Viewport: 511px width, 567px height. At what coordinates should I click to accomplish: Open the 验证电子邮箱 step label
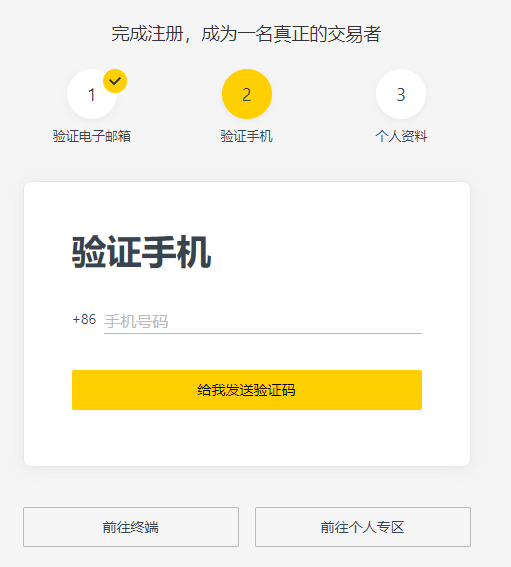click(x=92, y=136)
